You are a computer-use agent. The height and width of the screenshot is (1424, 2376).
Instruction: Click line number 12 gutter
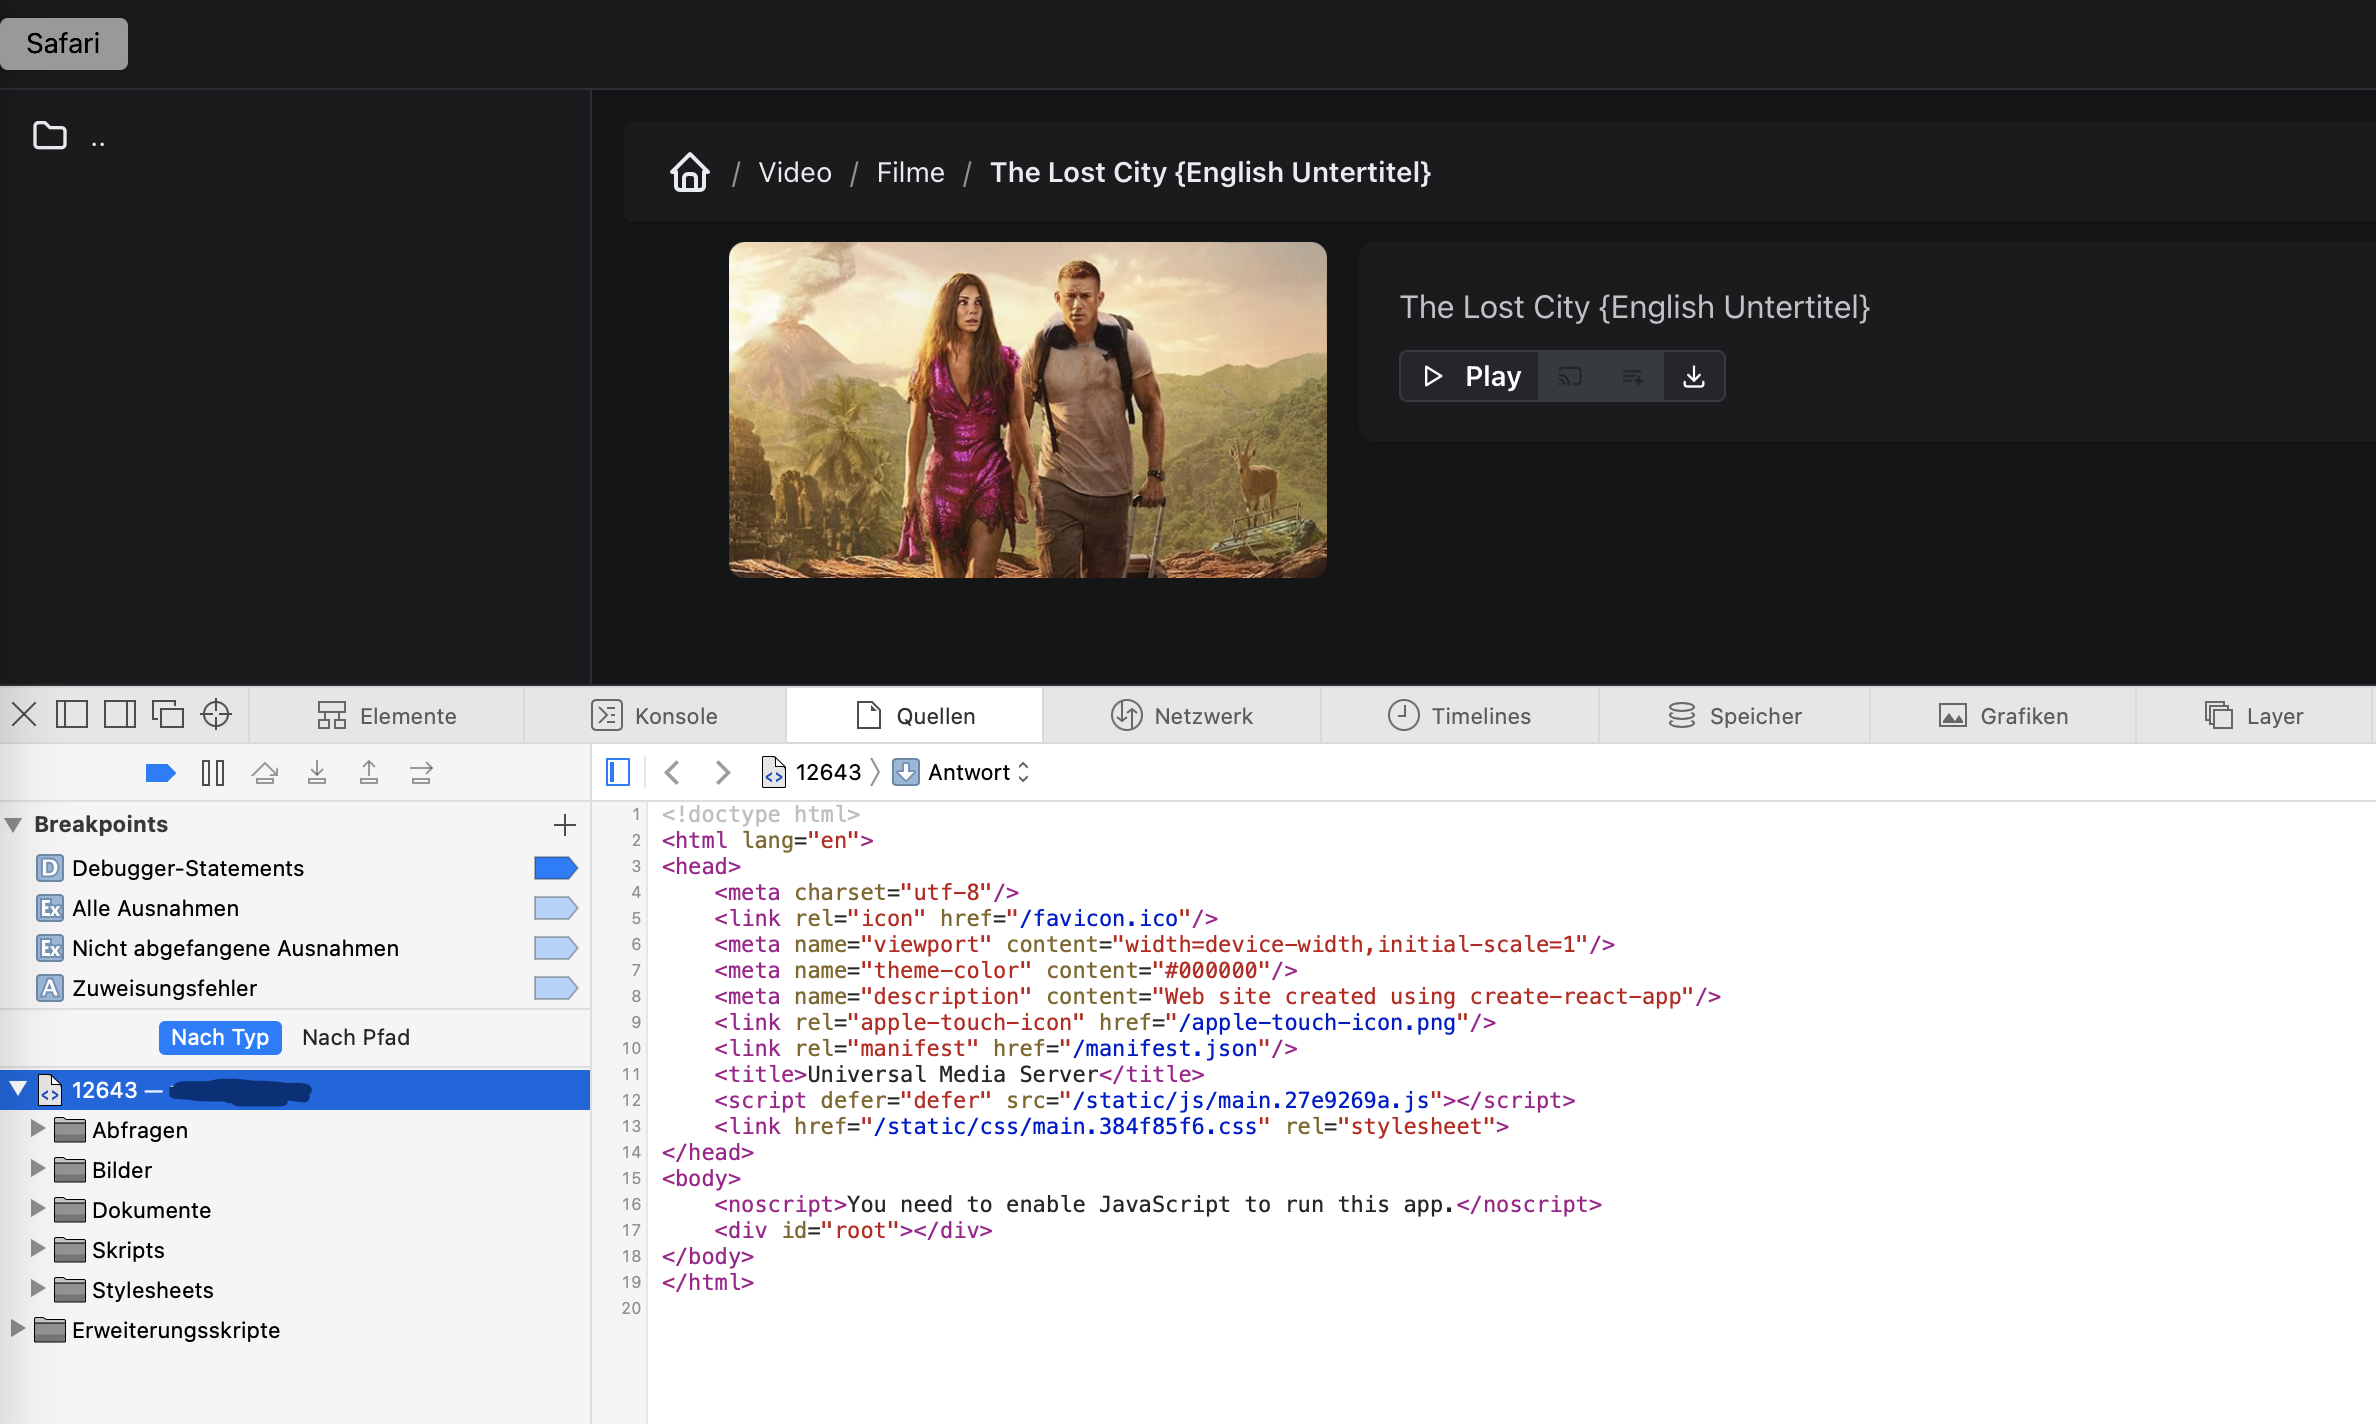[x=631, y=1100]
